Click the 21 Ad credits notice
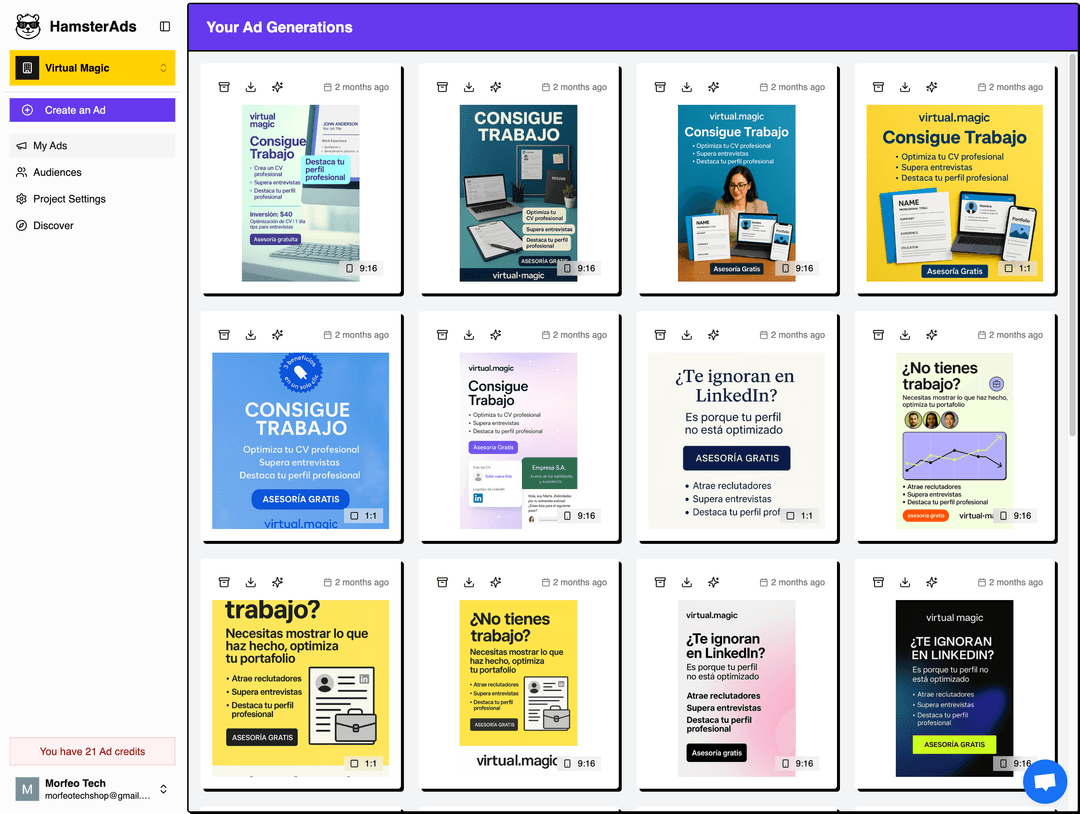The width and height of the screenshot is (1080, 814). [92, 751]
